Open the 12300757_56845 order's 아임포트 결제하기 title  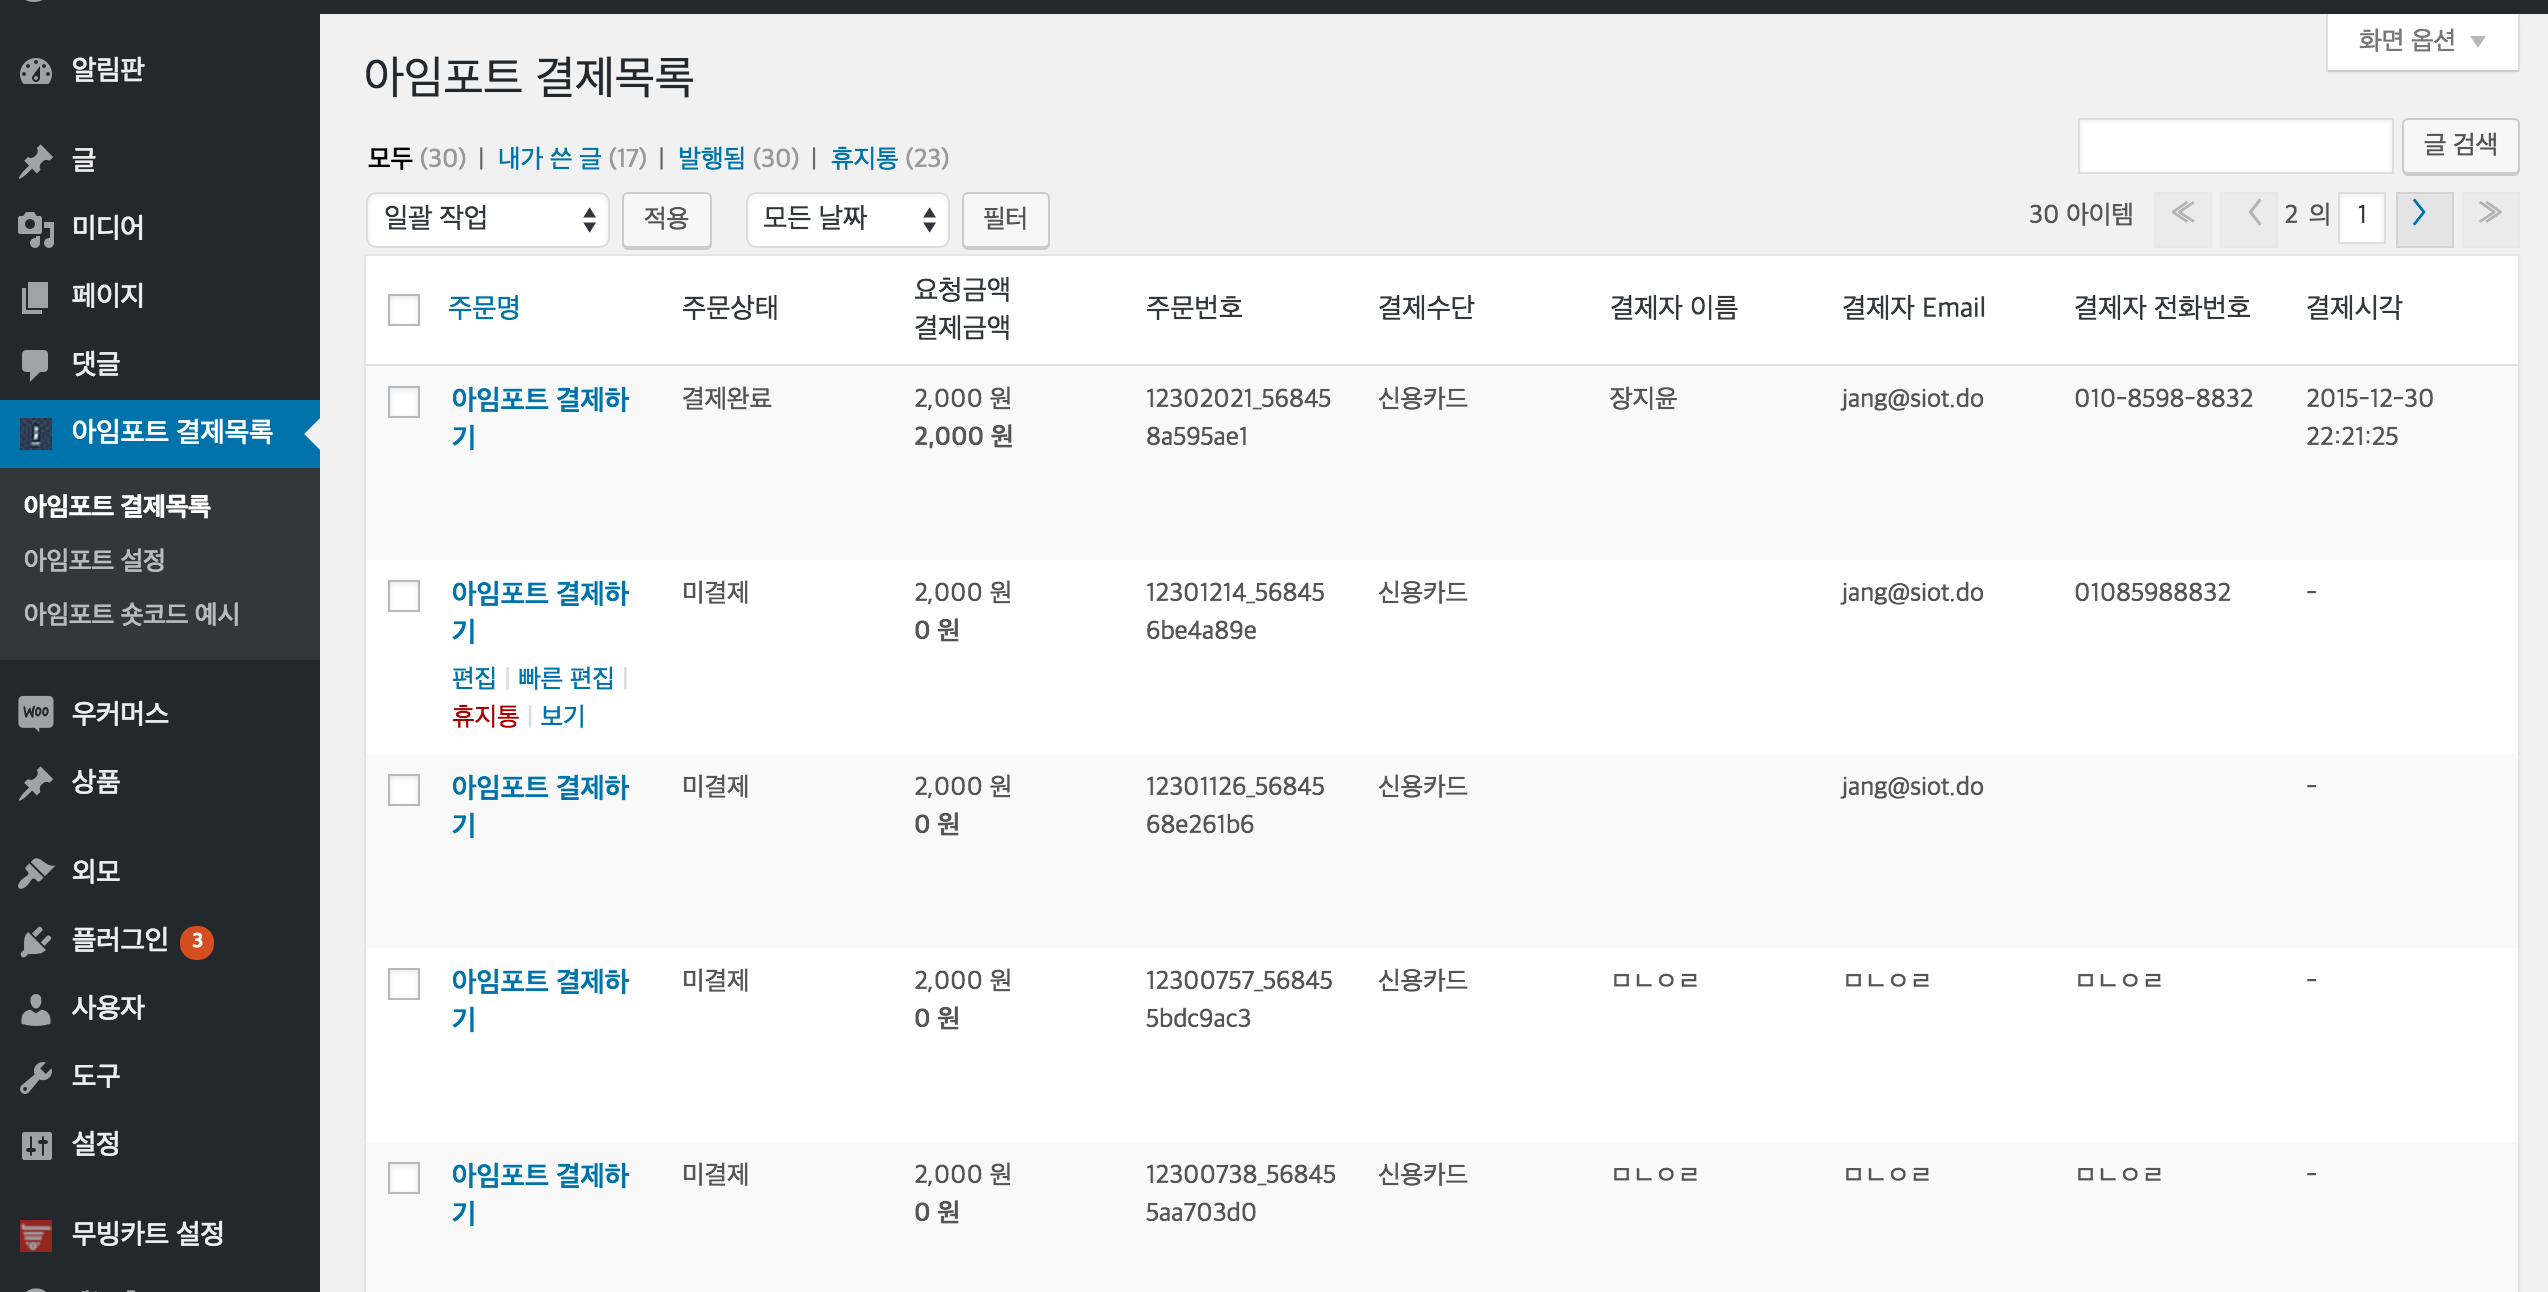click(540, 1000)
